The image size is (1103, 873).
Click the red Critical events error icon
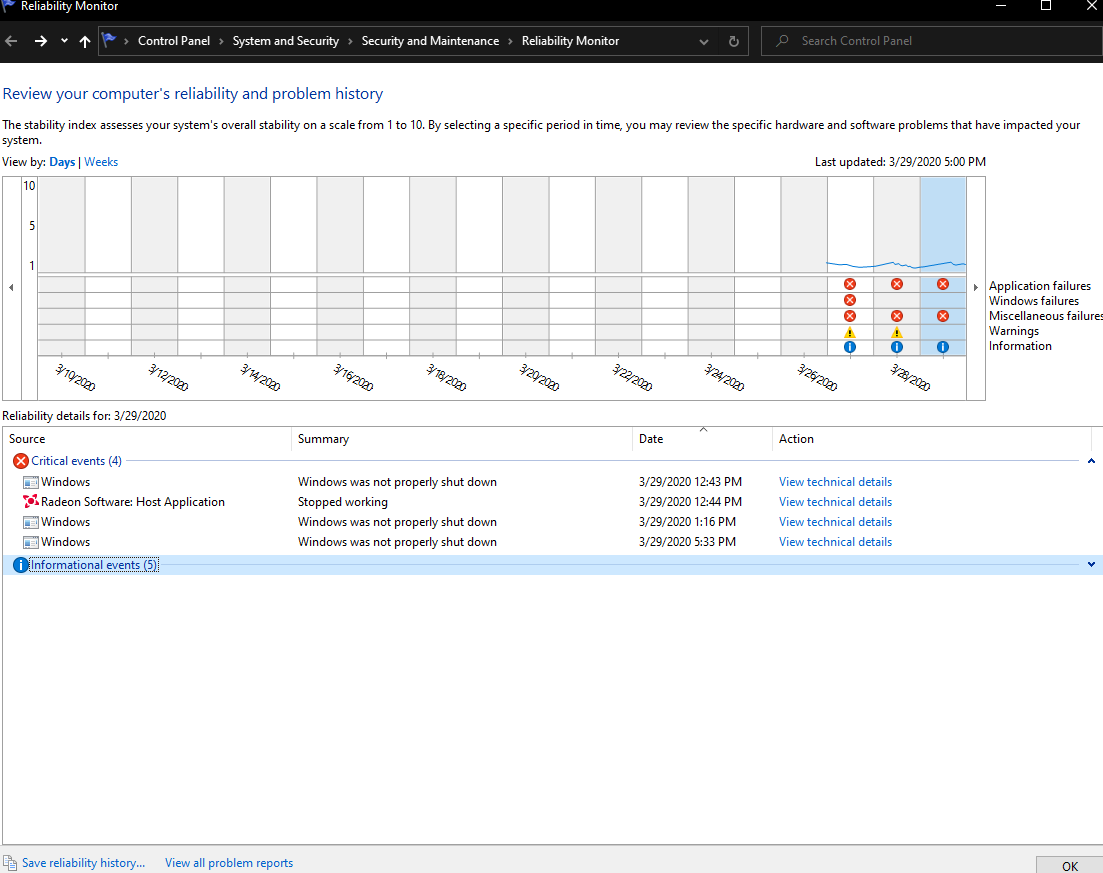21,461
